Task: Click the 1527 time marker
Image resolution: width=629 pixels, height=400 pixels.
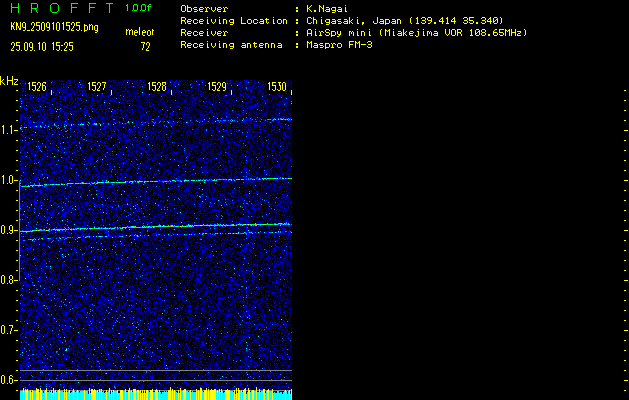Action: click(x=97, y=87)
